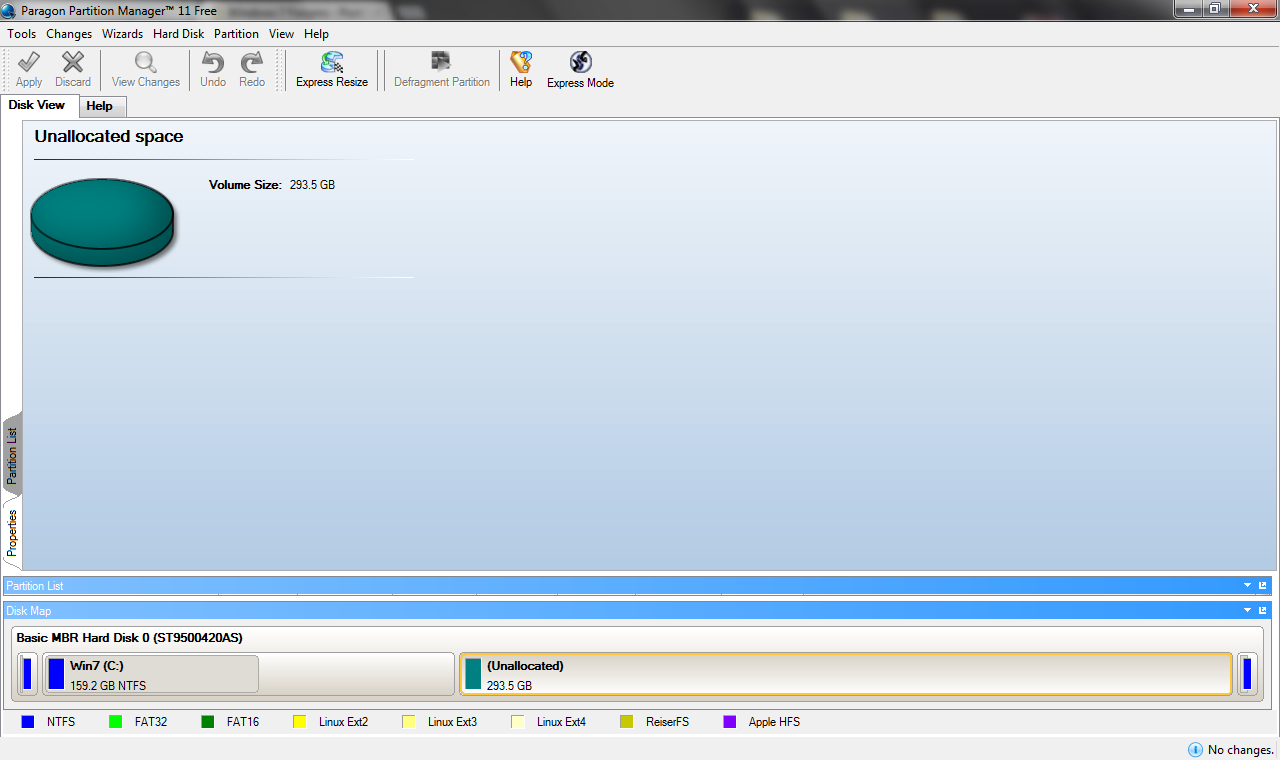Open the Disk Map panel dropdown arrow
Image resolution: width=1280 pixels, height=760 pixels.
pos(1247,610)
